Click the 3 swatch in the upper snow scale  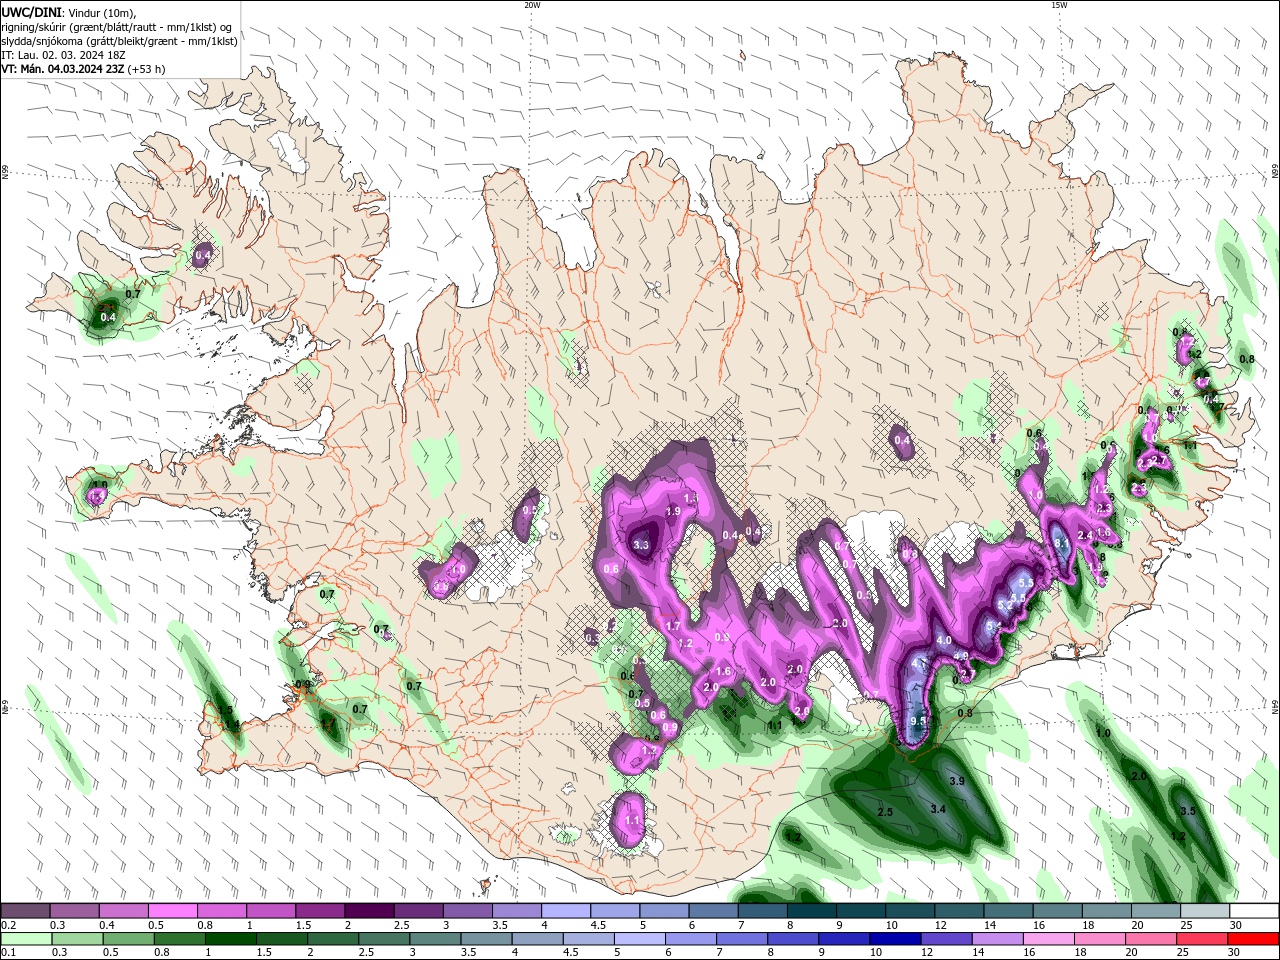coord(467,911)
